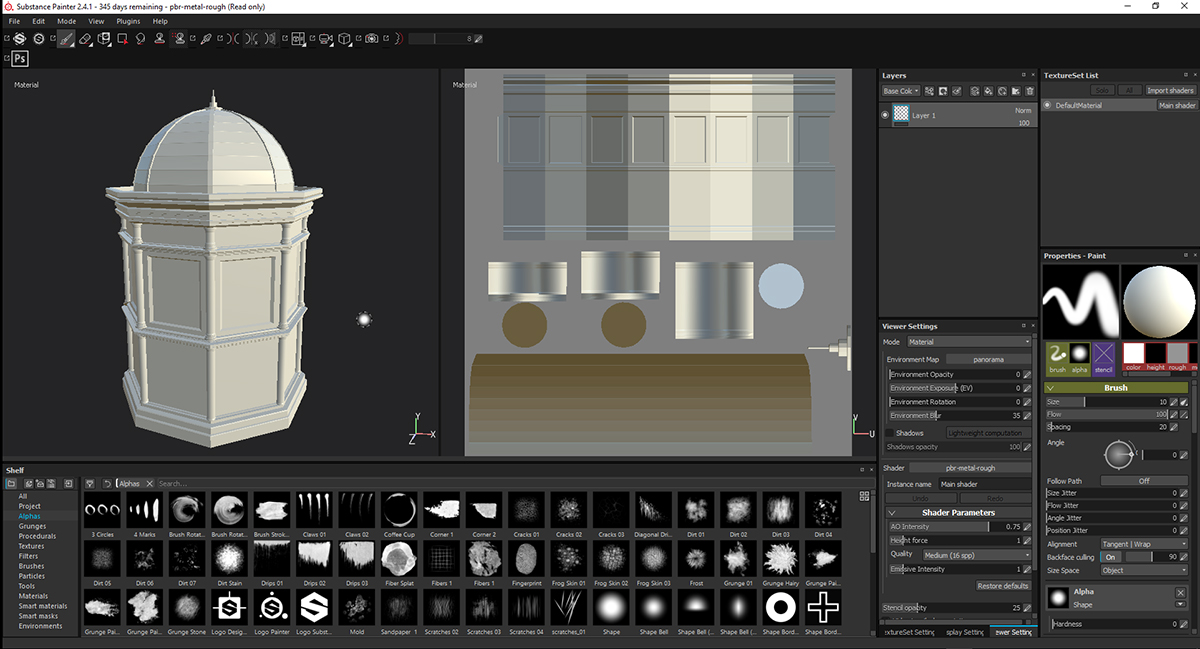This screenshot has height=649, width=1200.
Task: Click the Instance name Main shader field
Action: (983, 484)
